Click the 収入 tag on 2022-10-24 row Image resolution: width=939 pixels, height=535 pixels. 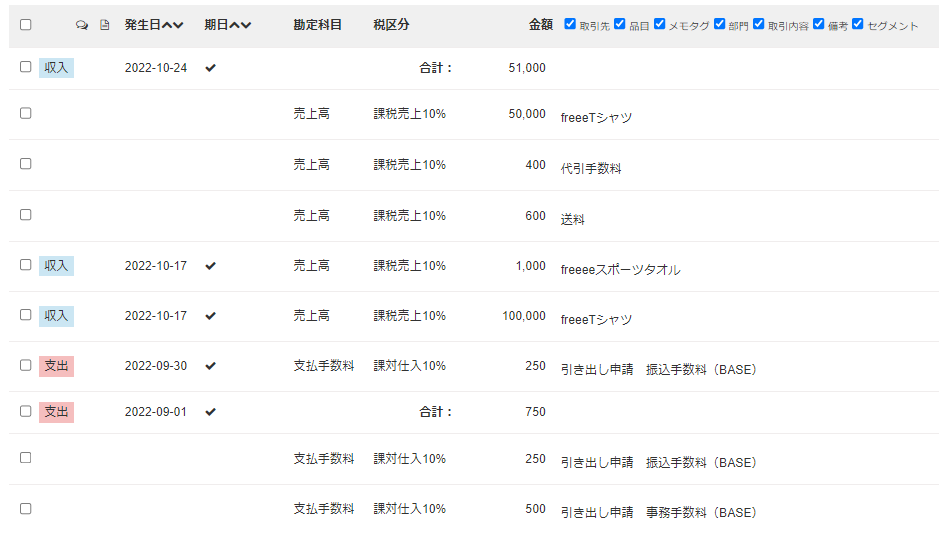pos(56,68)
